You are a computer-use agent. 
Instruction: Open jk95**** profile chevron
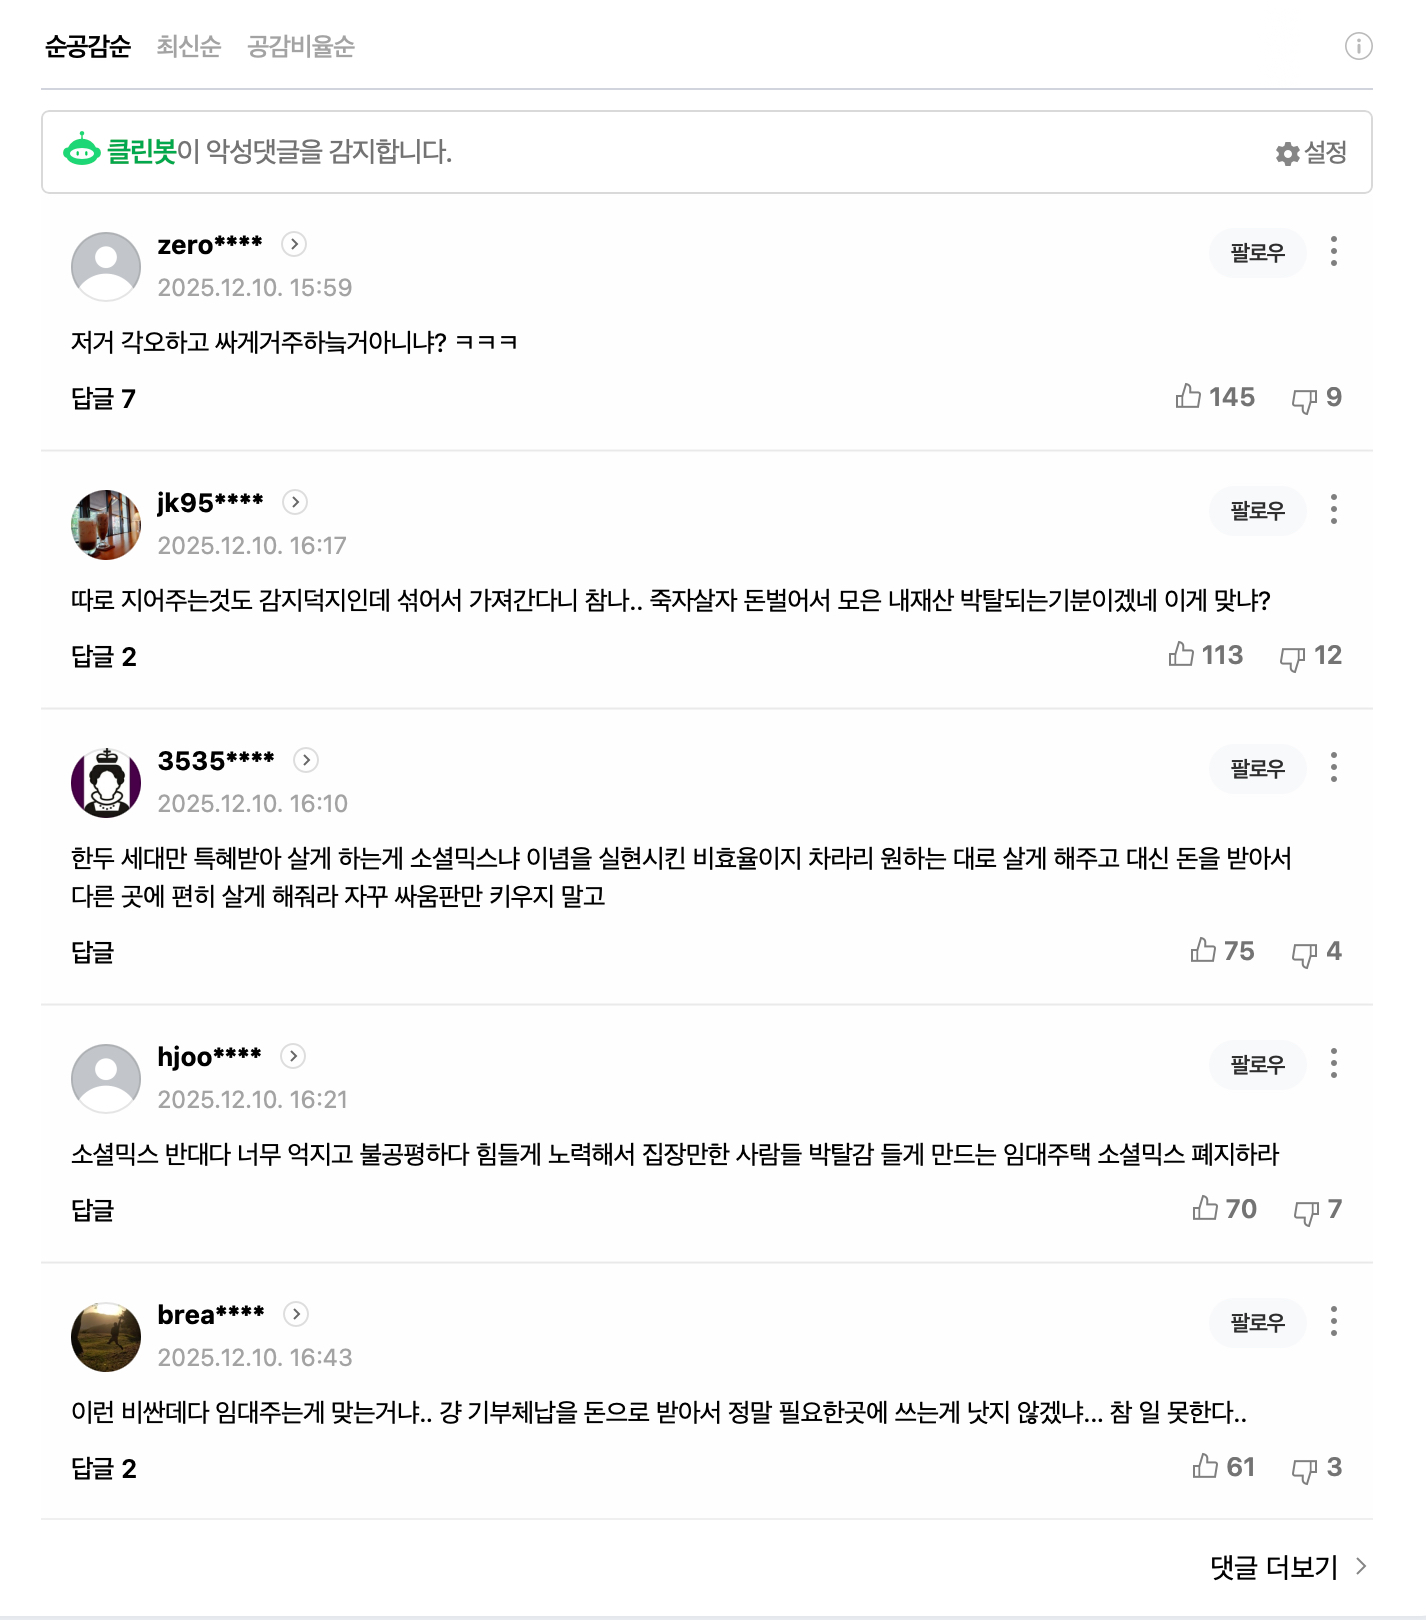click(295, 502)
